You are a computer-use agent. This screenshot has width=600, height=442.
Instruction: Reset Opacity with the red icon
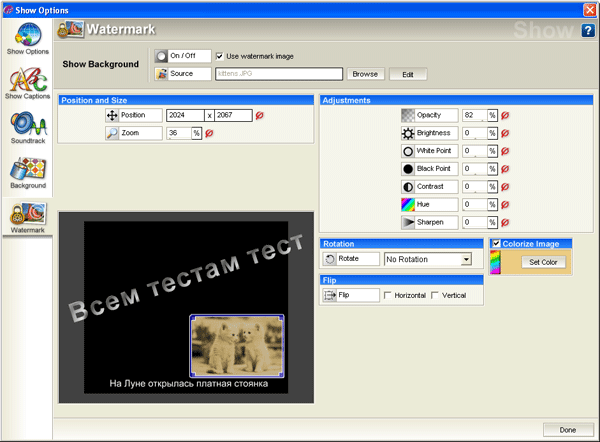pos(505,115)
